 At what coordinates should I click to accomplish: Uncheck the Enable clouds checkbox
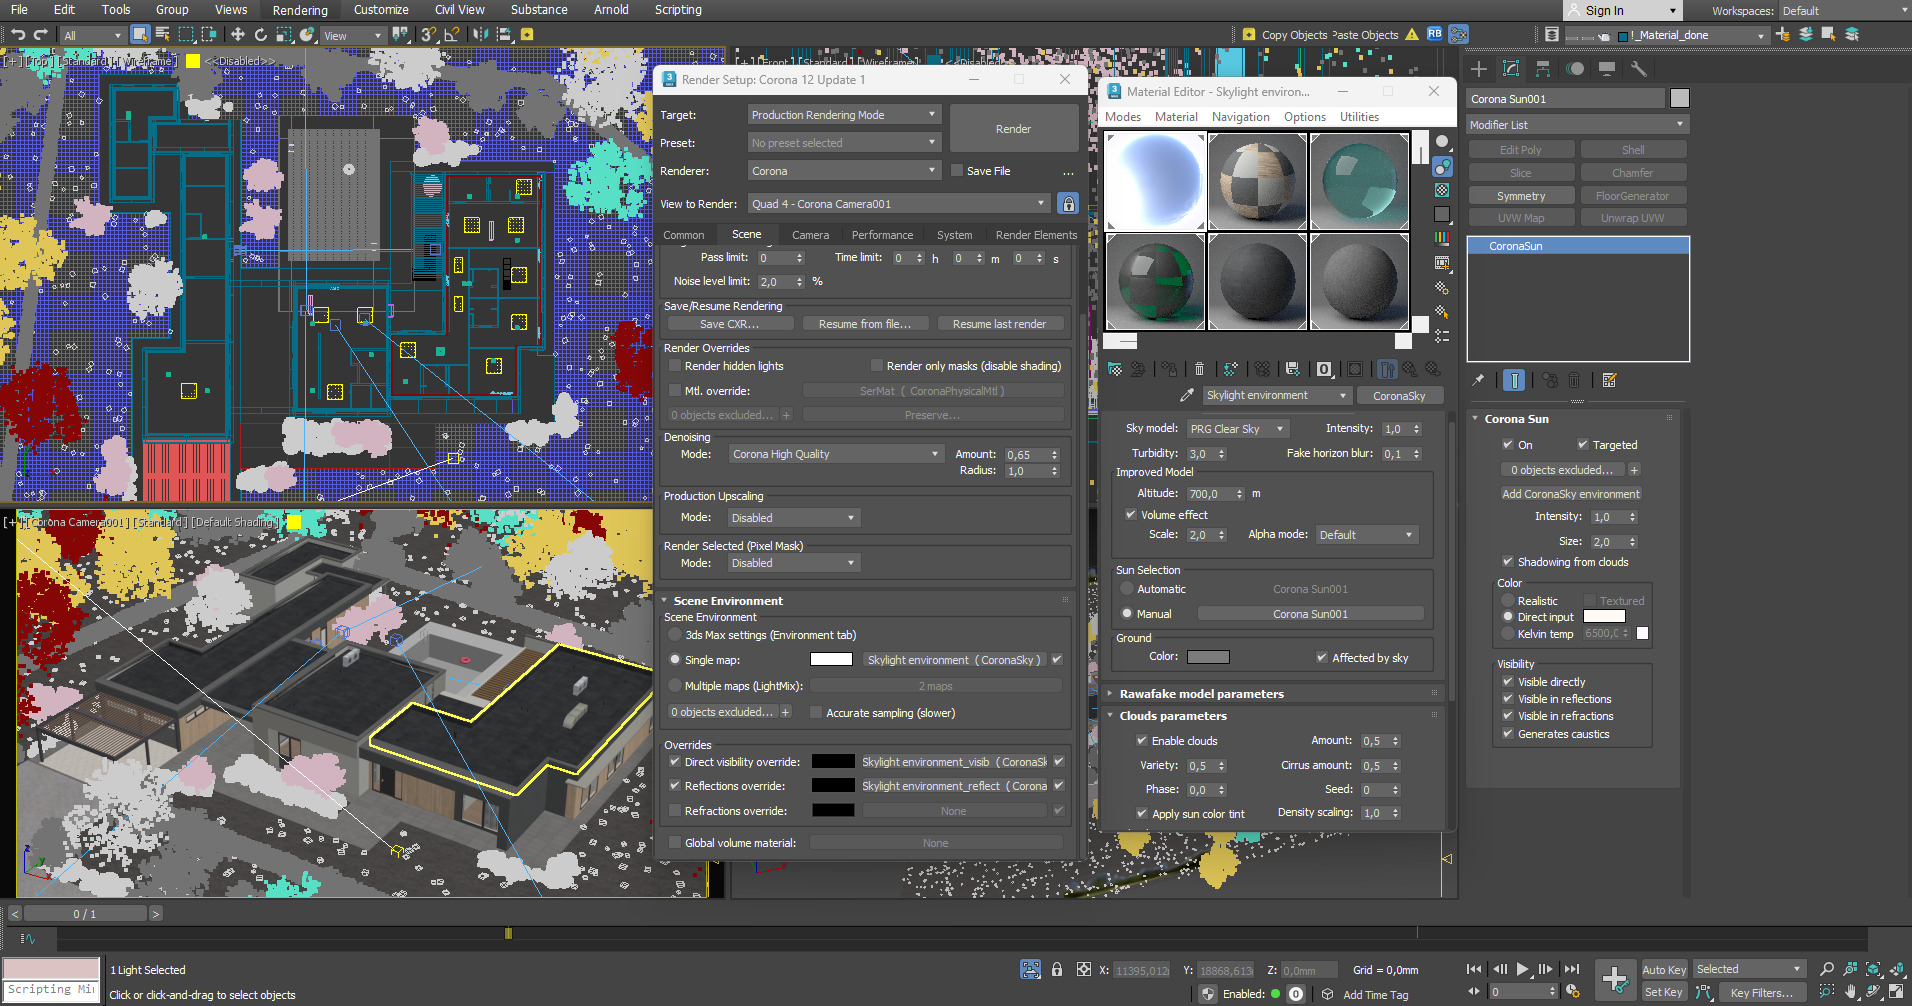point(1142,741)
